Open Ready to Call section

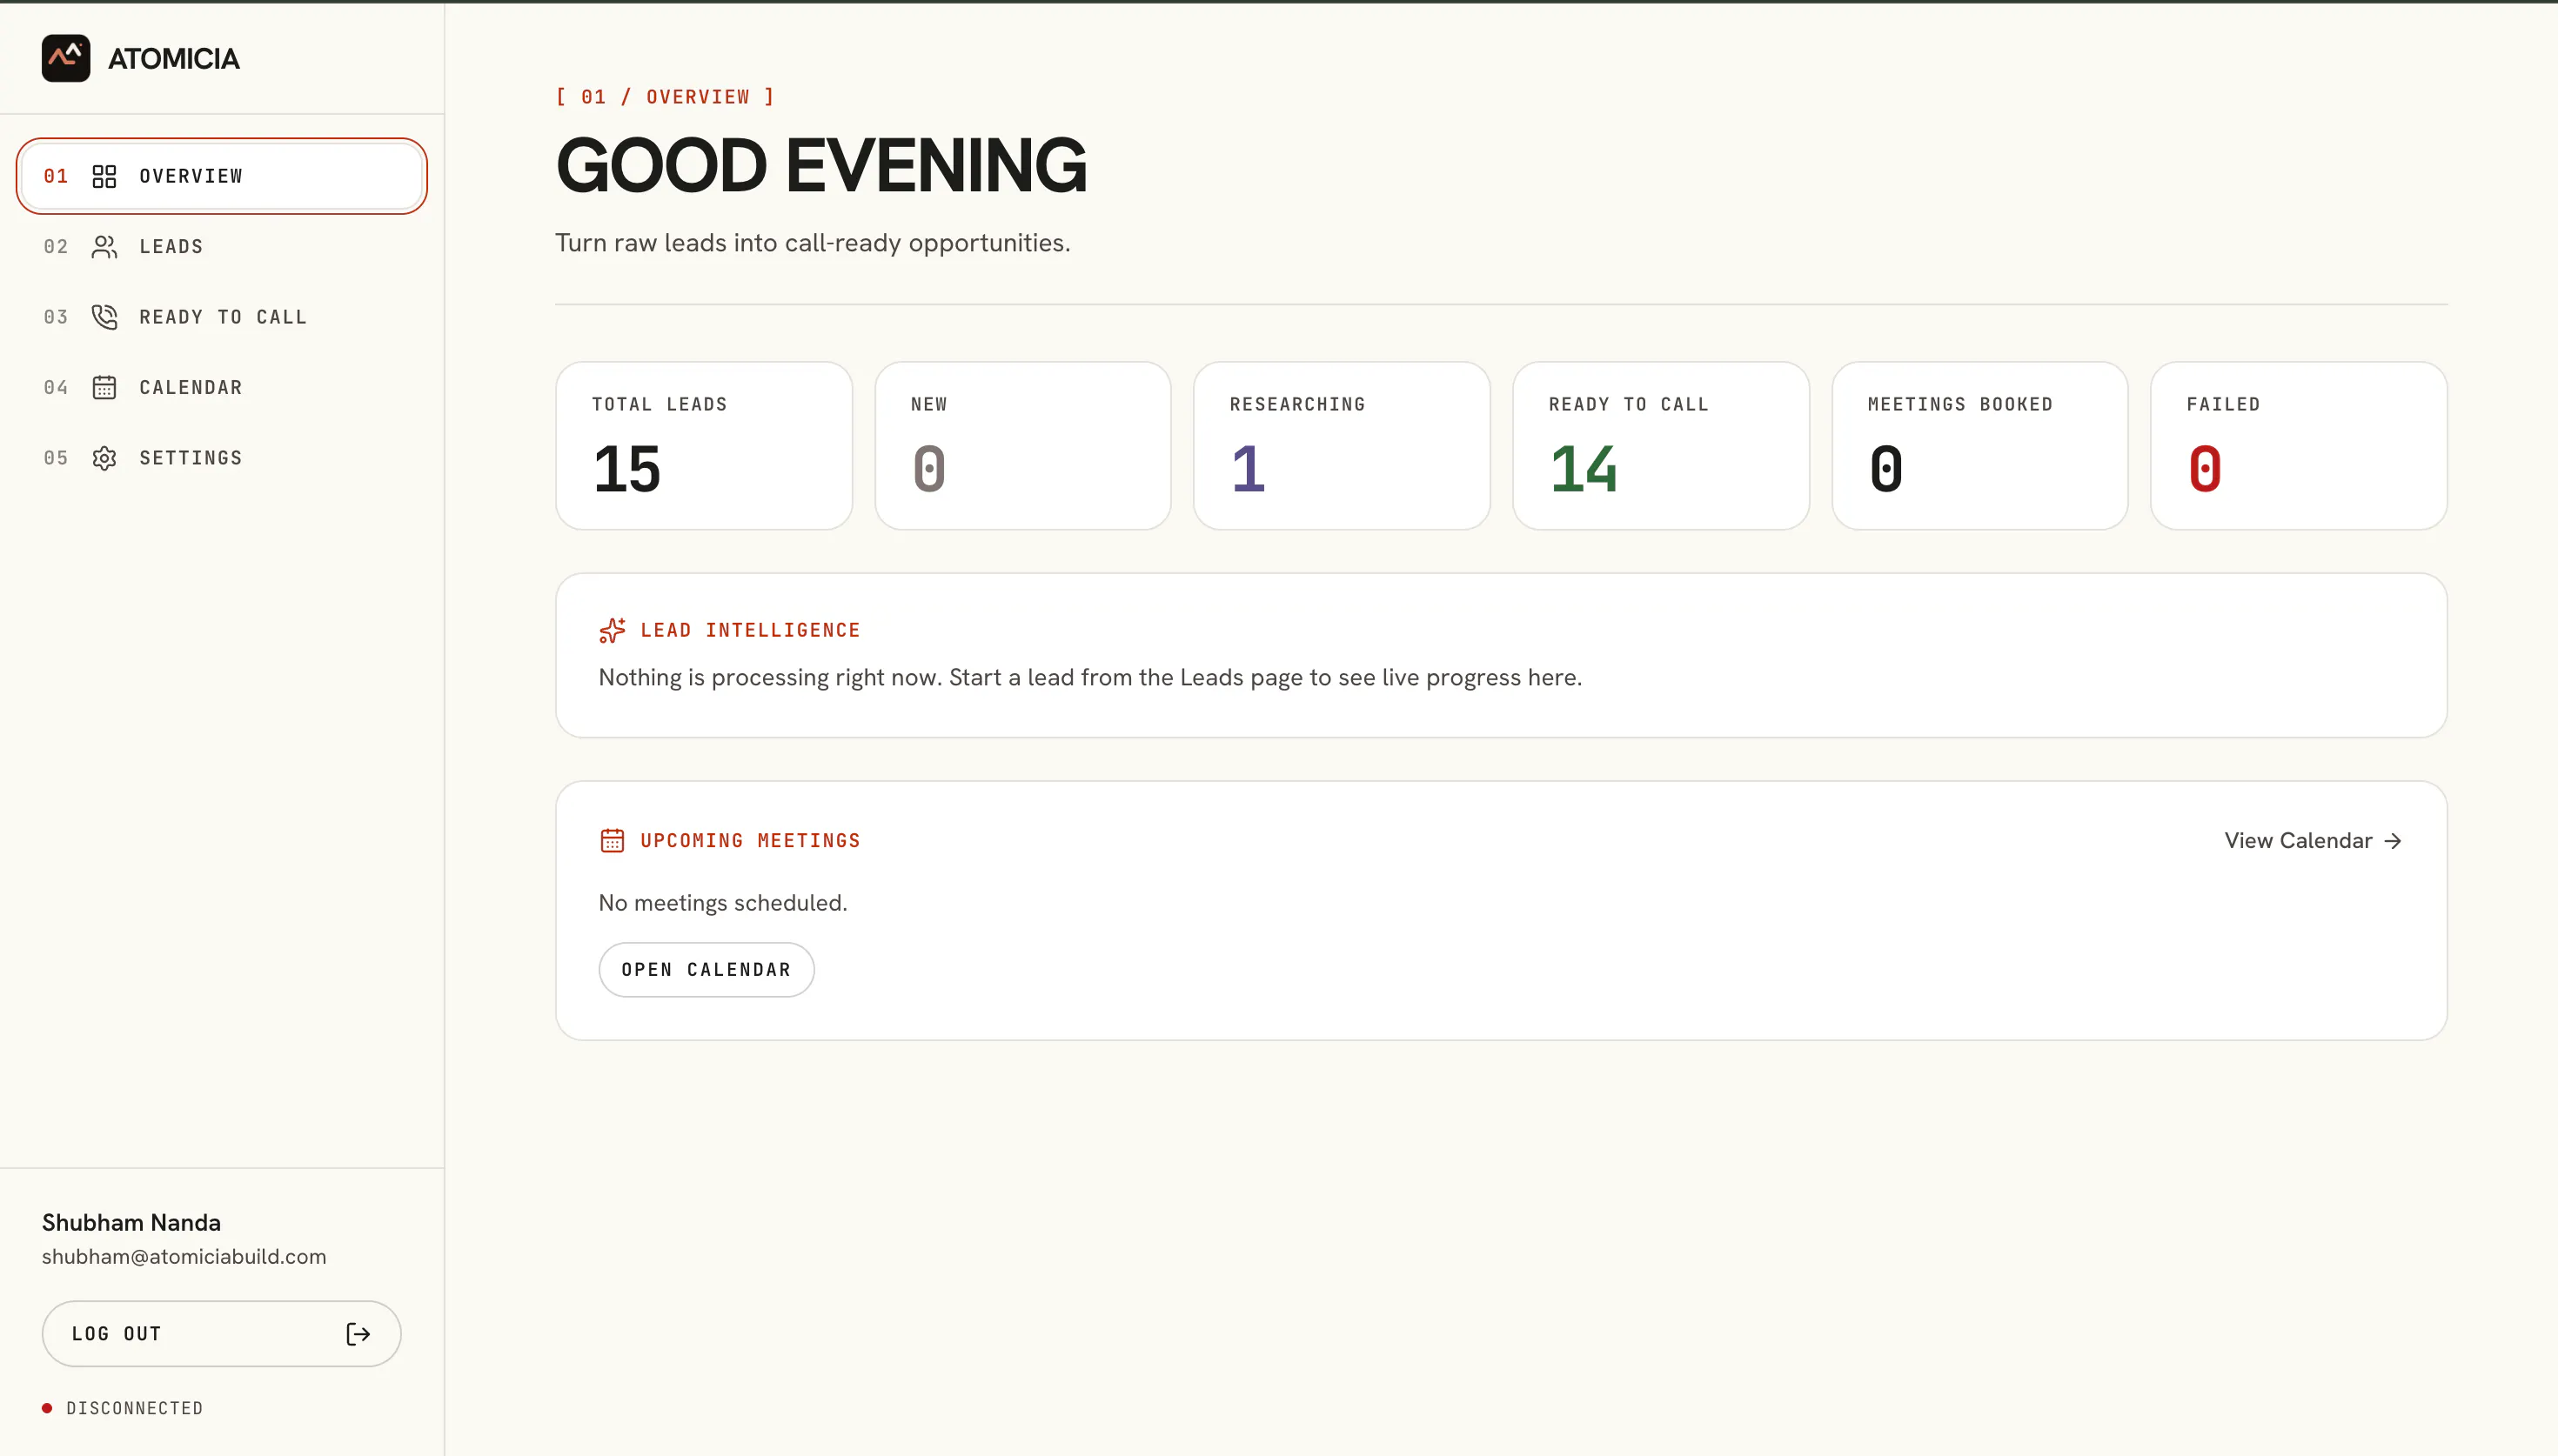tap(222, 317)
